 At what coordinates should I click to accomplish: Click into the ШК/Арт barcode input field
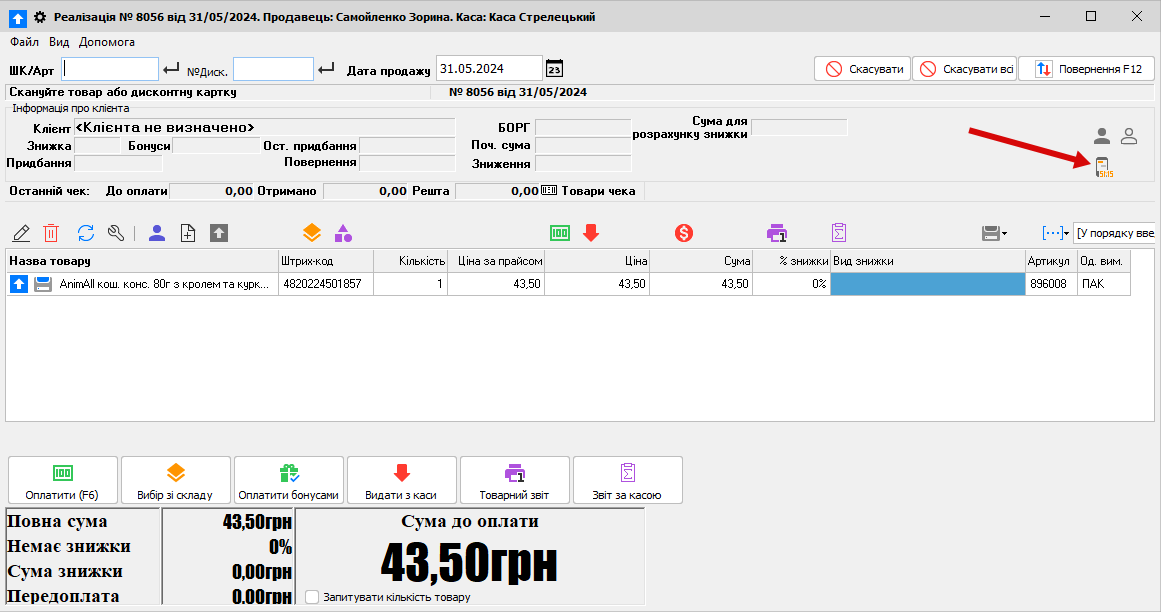click(111, 69)
